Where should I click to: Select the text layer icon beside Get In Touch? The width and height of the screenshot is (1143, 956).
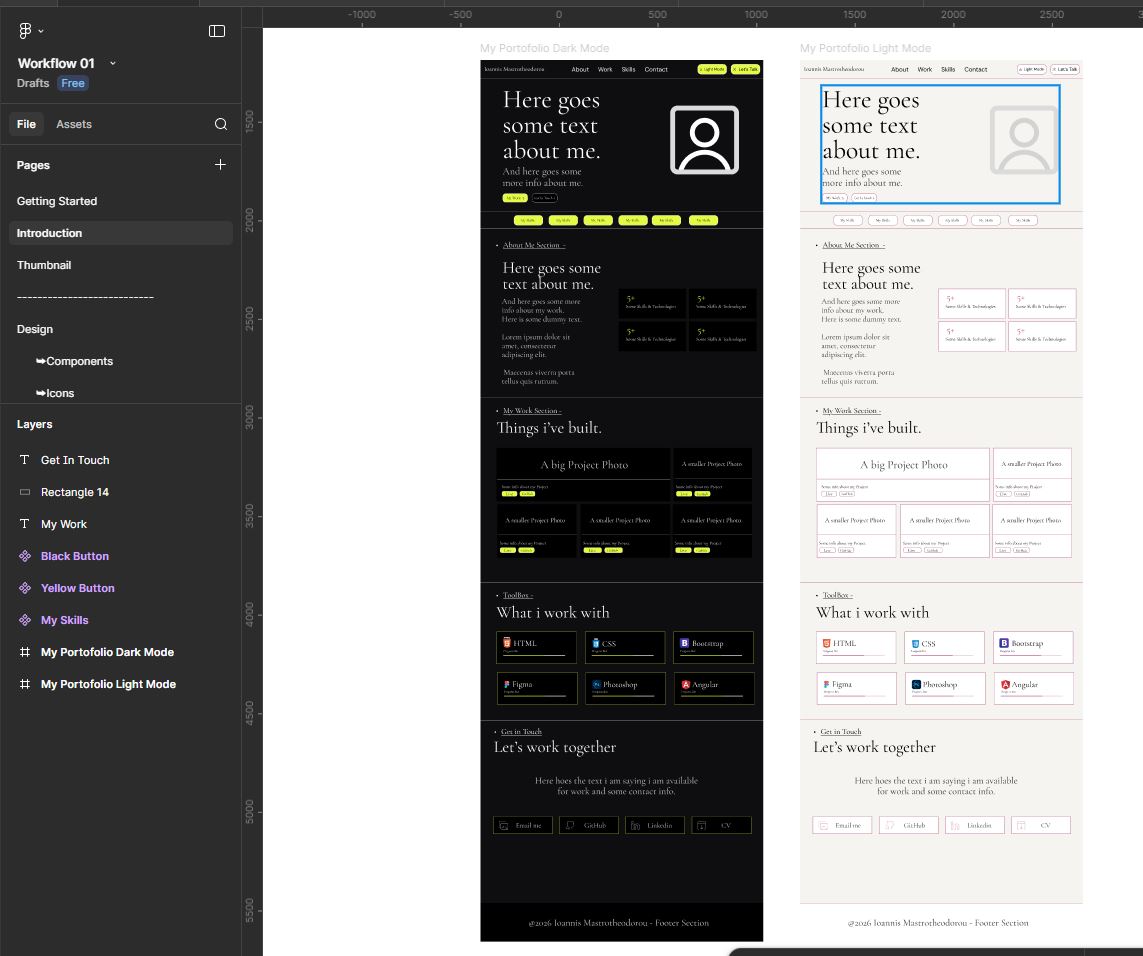pyautogui.click(x=24, y=460)
